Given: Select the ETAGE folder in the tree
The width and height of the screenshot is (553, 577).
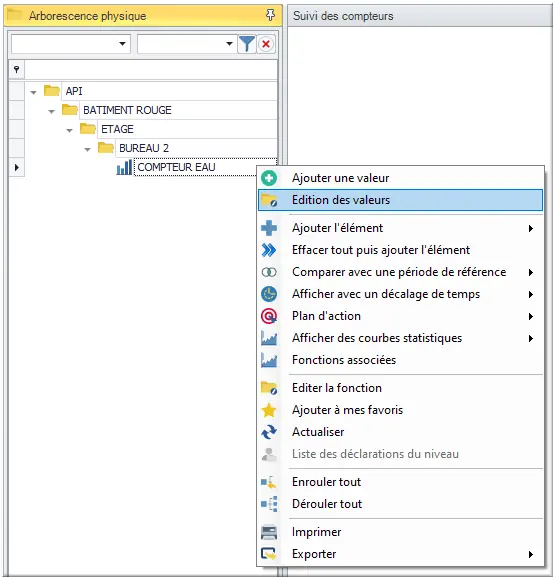Looking at the screenshot, I should pyautogui.click(x=117, y=129).
